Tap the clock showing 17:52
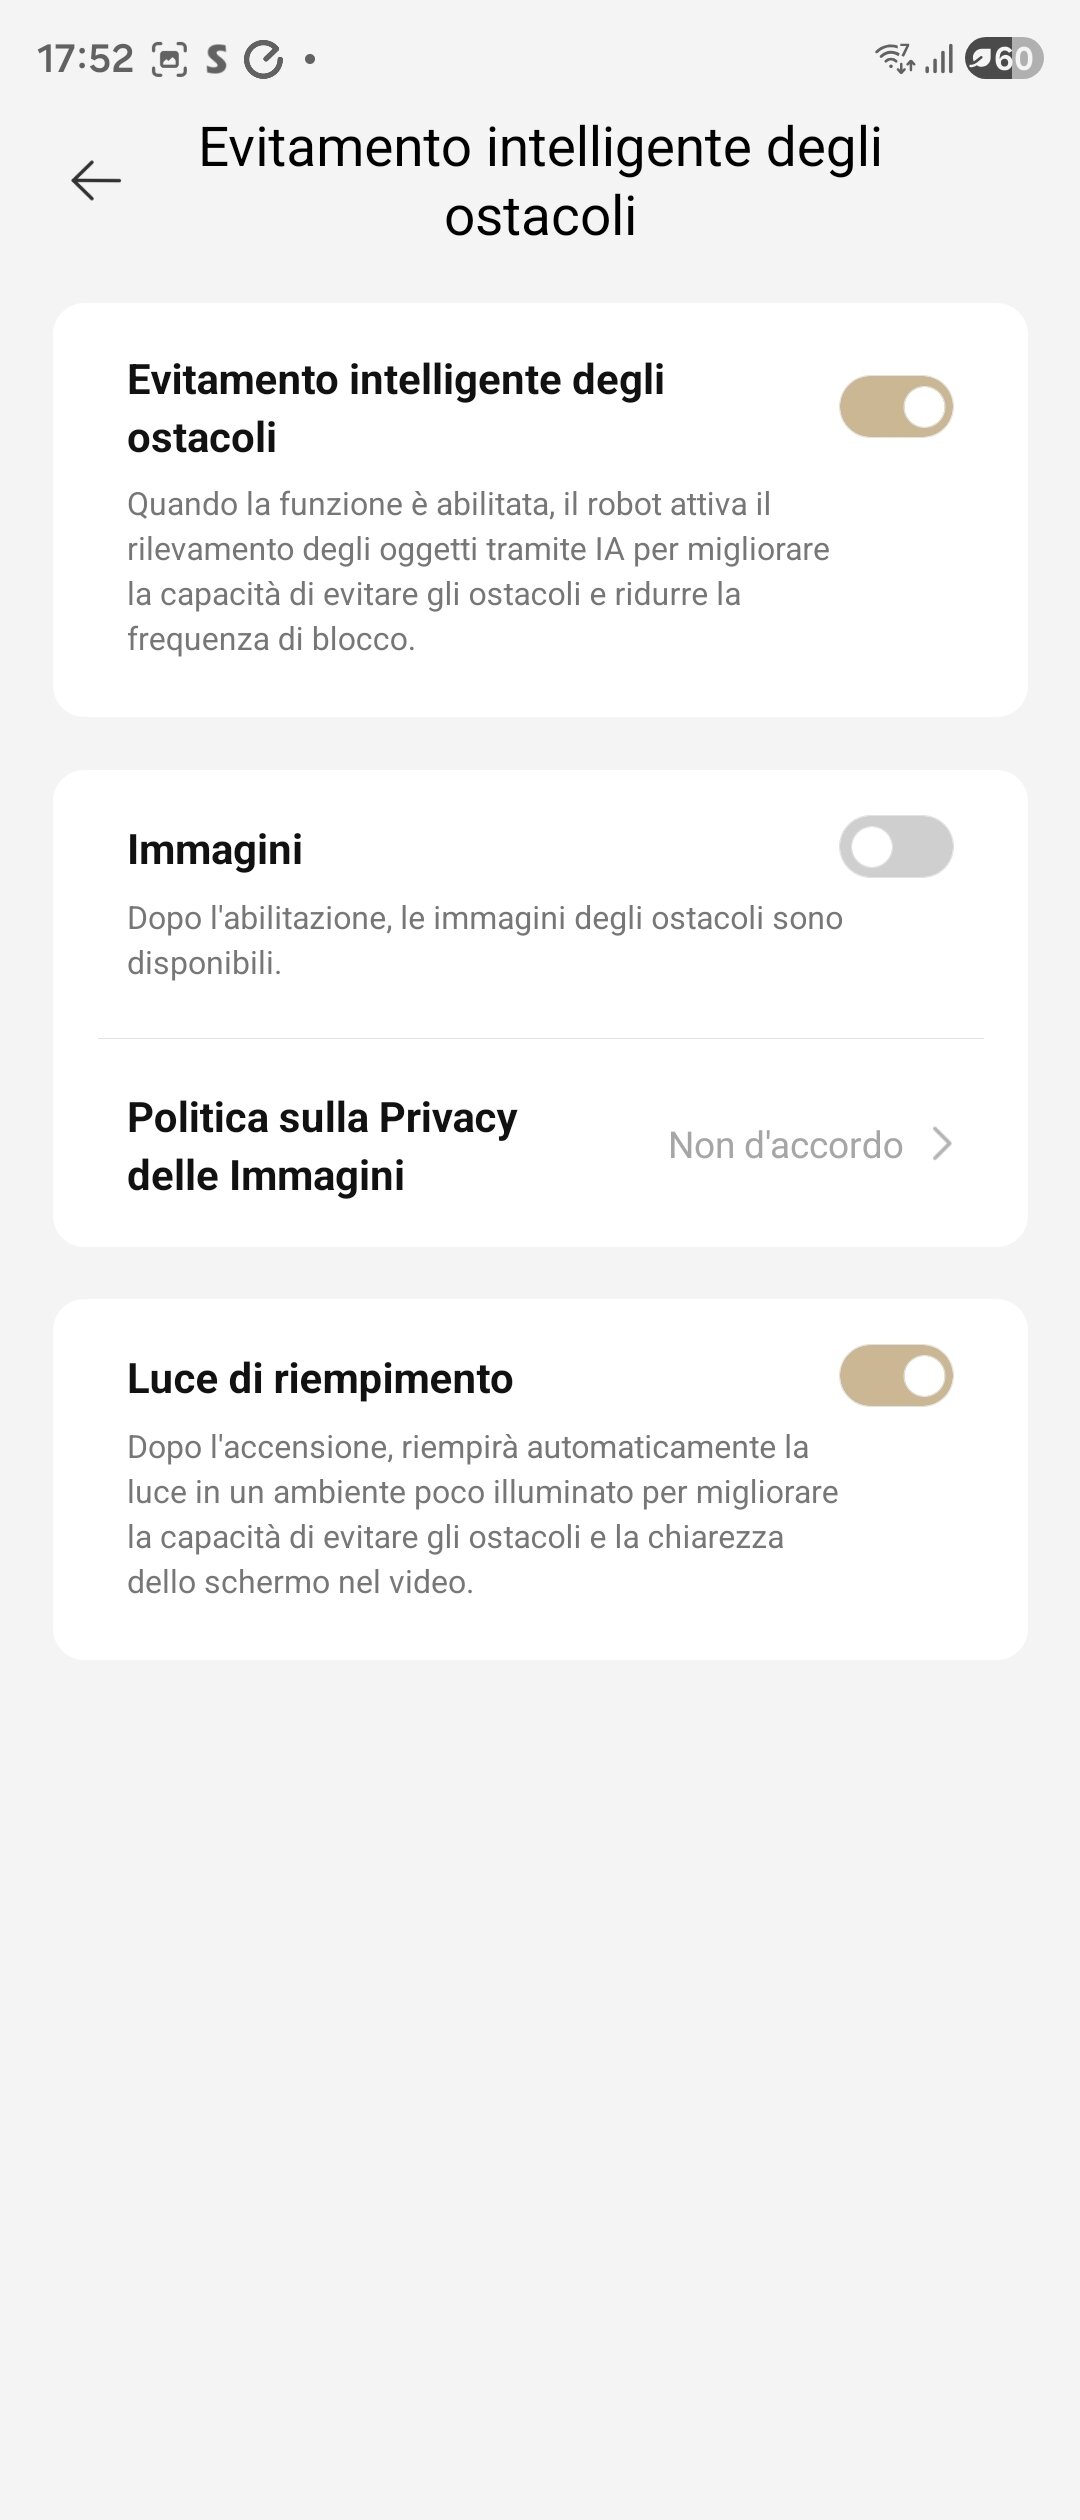Viewport: 1080px width, 2520px height. (85, 60)
